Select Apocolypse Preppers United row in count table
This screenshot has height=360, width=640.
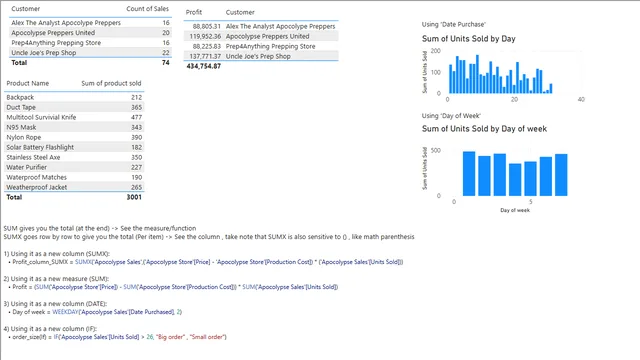click(x=90, y=33)
